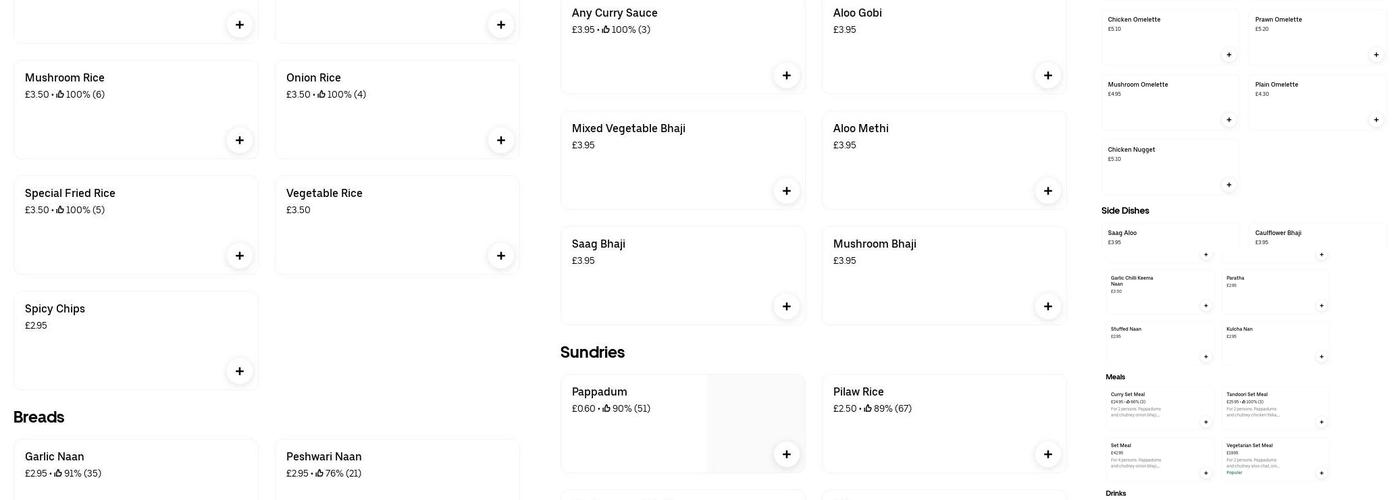
Task: Tap the plus on Mushroom Bhaji
Action: pyautogui.click(x=1048, y=306)
